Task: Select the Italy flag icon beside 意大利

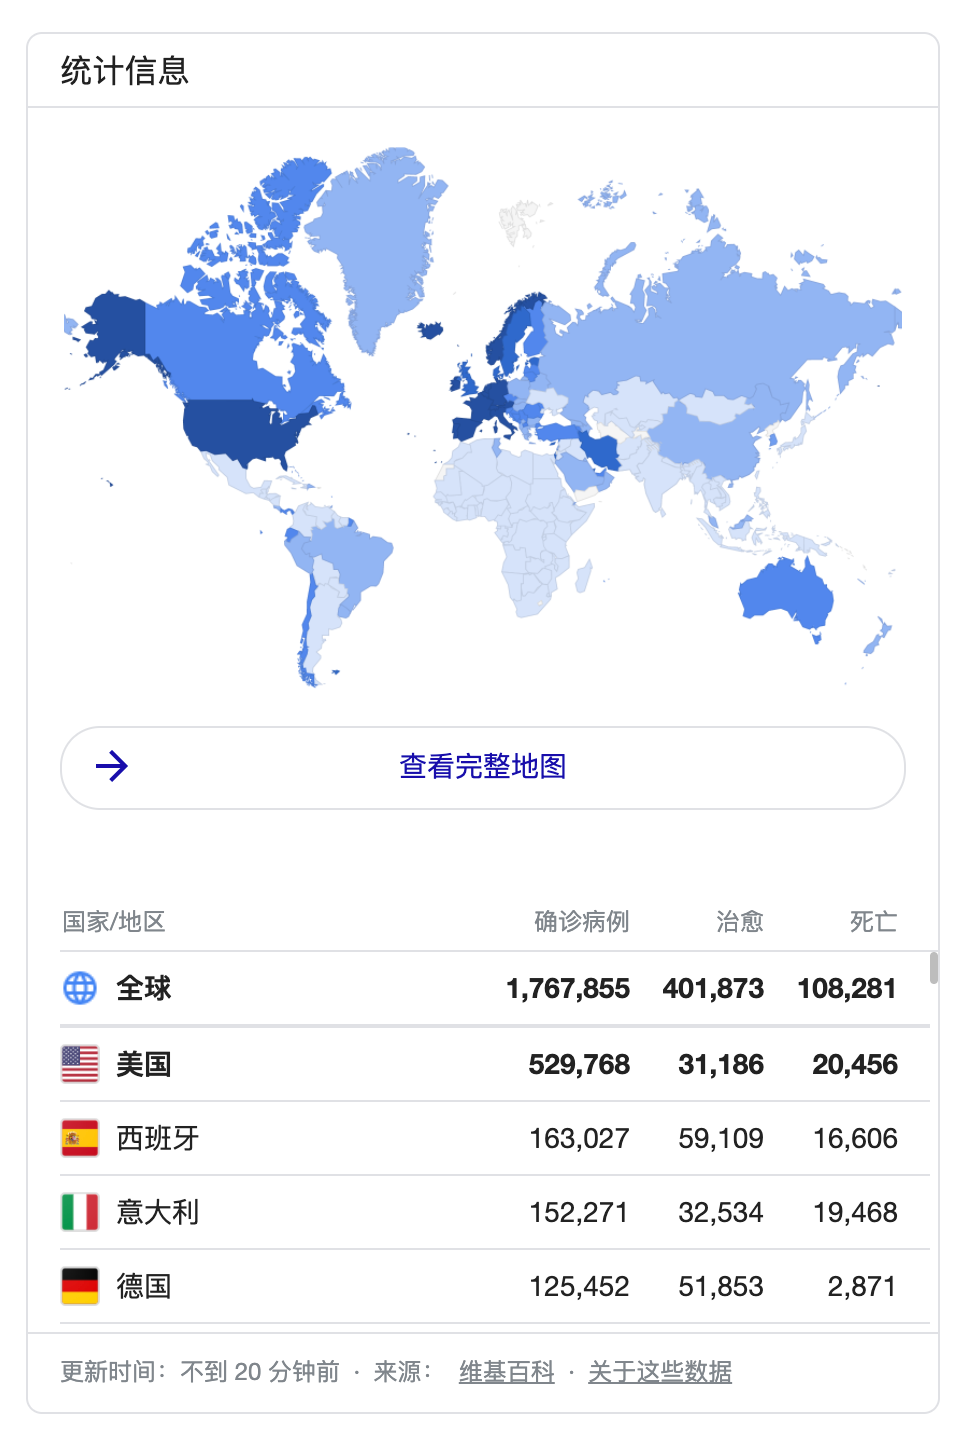Action: (x=79, y=1211)
